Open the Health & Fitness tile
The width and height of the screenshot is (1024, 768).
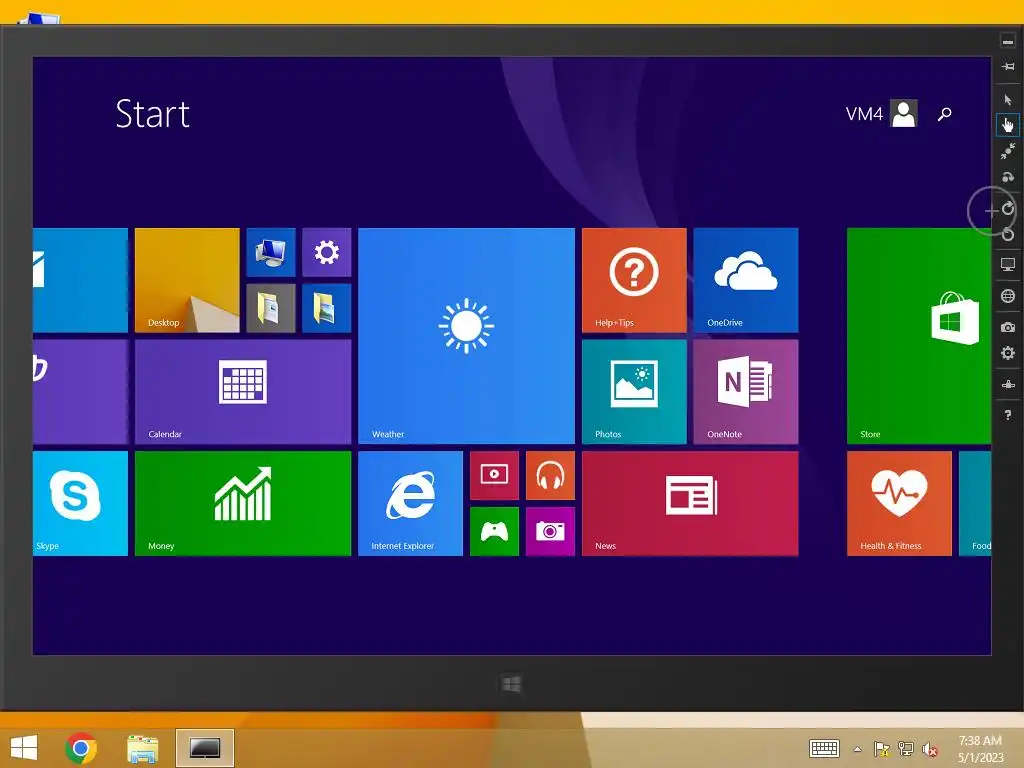899,504
